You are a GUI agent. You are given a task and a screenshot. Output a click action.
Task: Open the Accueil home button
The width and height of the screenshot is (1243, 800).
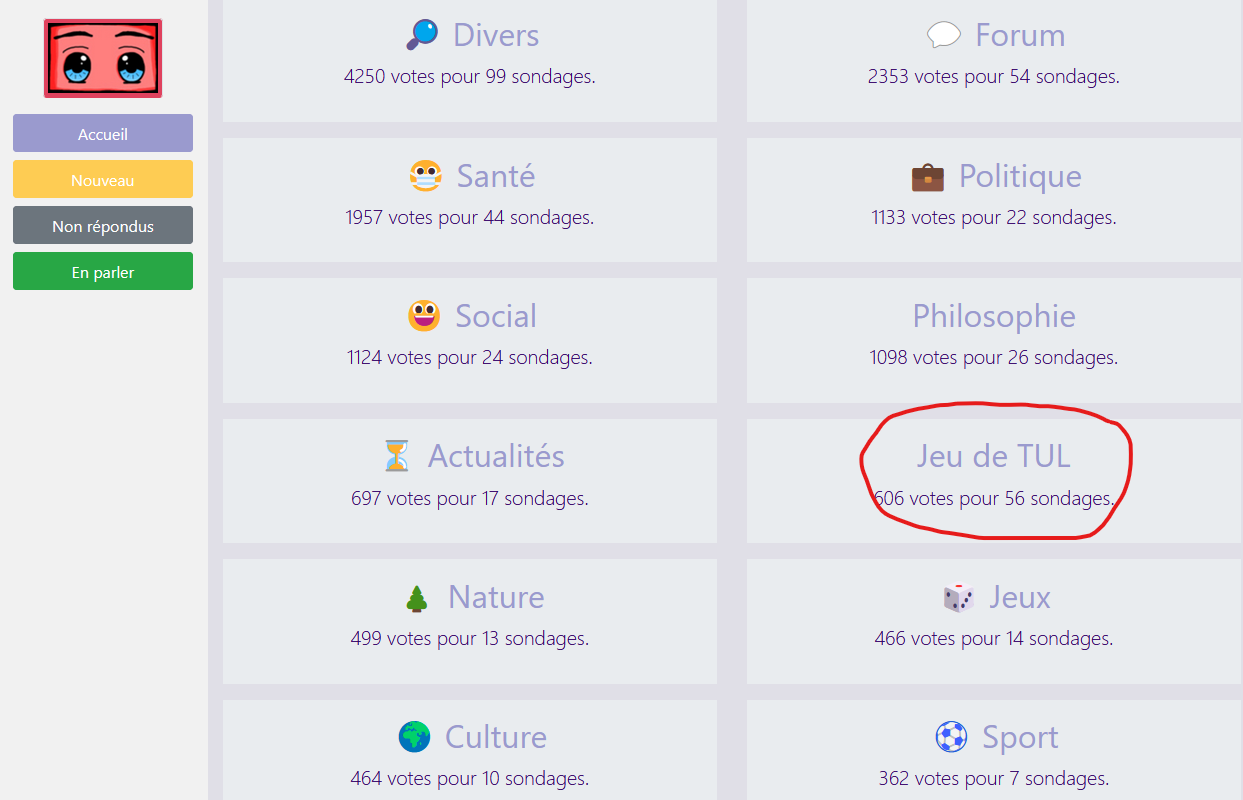click(103, 134)
